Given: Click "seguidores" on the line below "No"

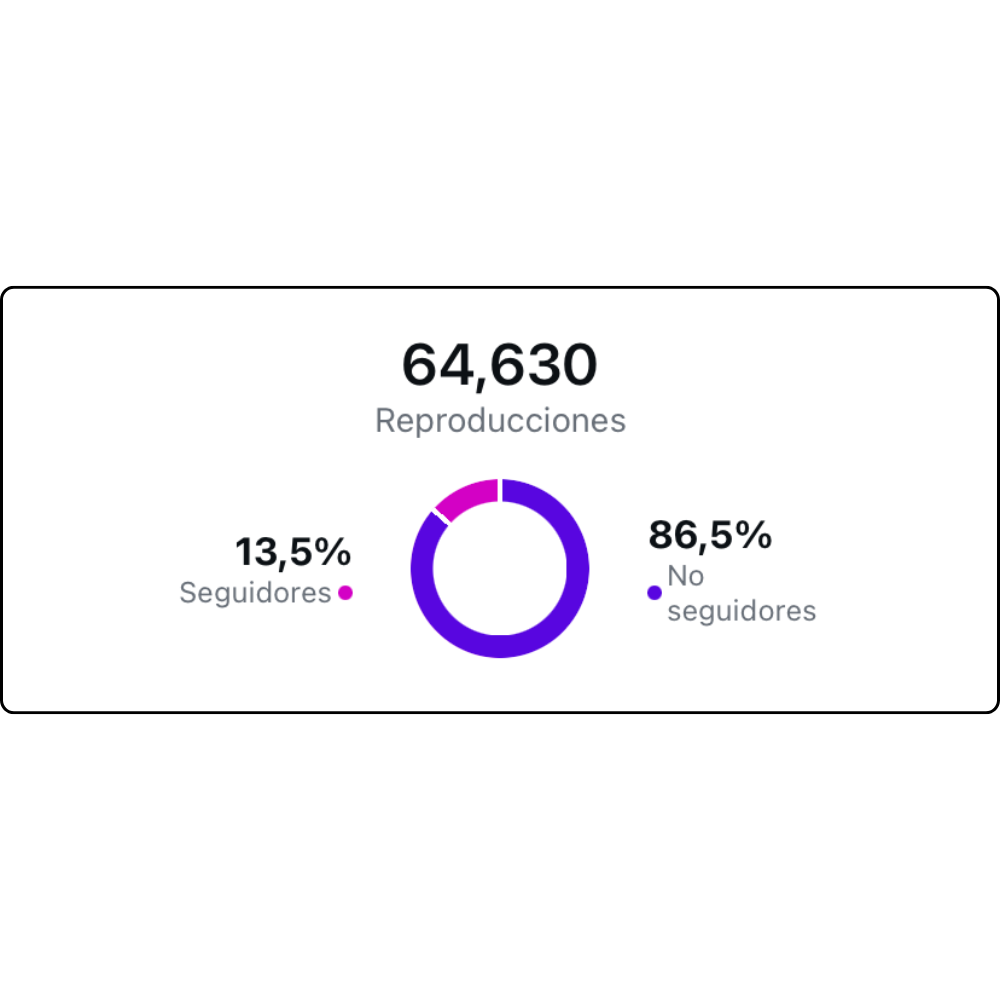Looking at the screenshot, I should tap(741, 610).
